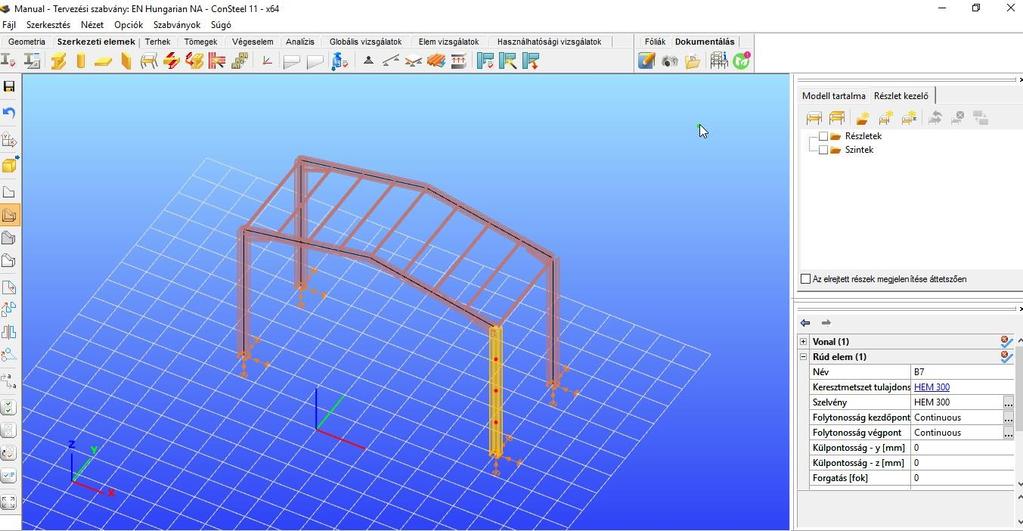Click the camera snapshot icon
Viewport: 1023px width, 531px height.
(x=669, y=61)
